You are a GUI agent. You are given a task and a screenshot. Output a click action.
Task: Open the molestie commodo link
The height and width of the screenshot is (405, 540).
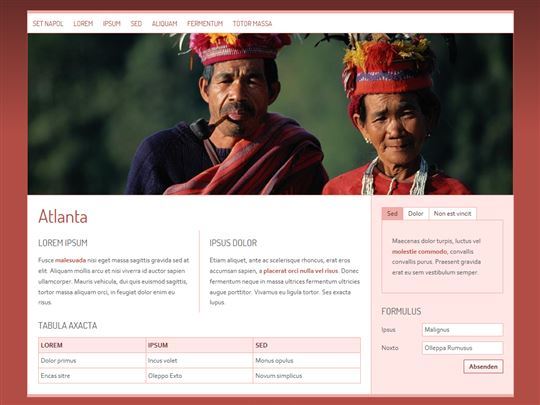coord(419,252)
